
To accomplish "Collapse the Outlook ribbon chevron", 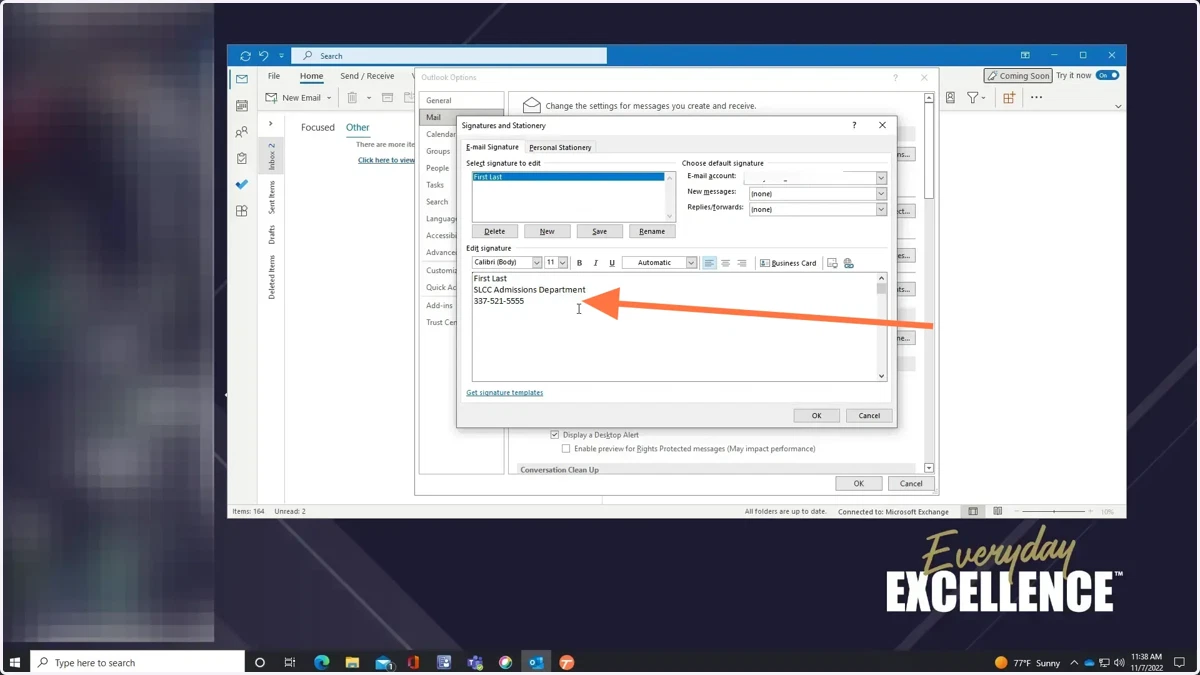I will click(x=1118, y=106).
